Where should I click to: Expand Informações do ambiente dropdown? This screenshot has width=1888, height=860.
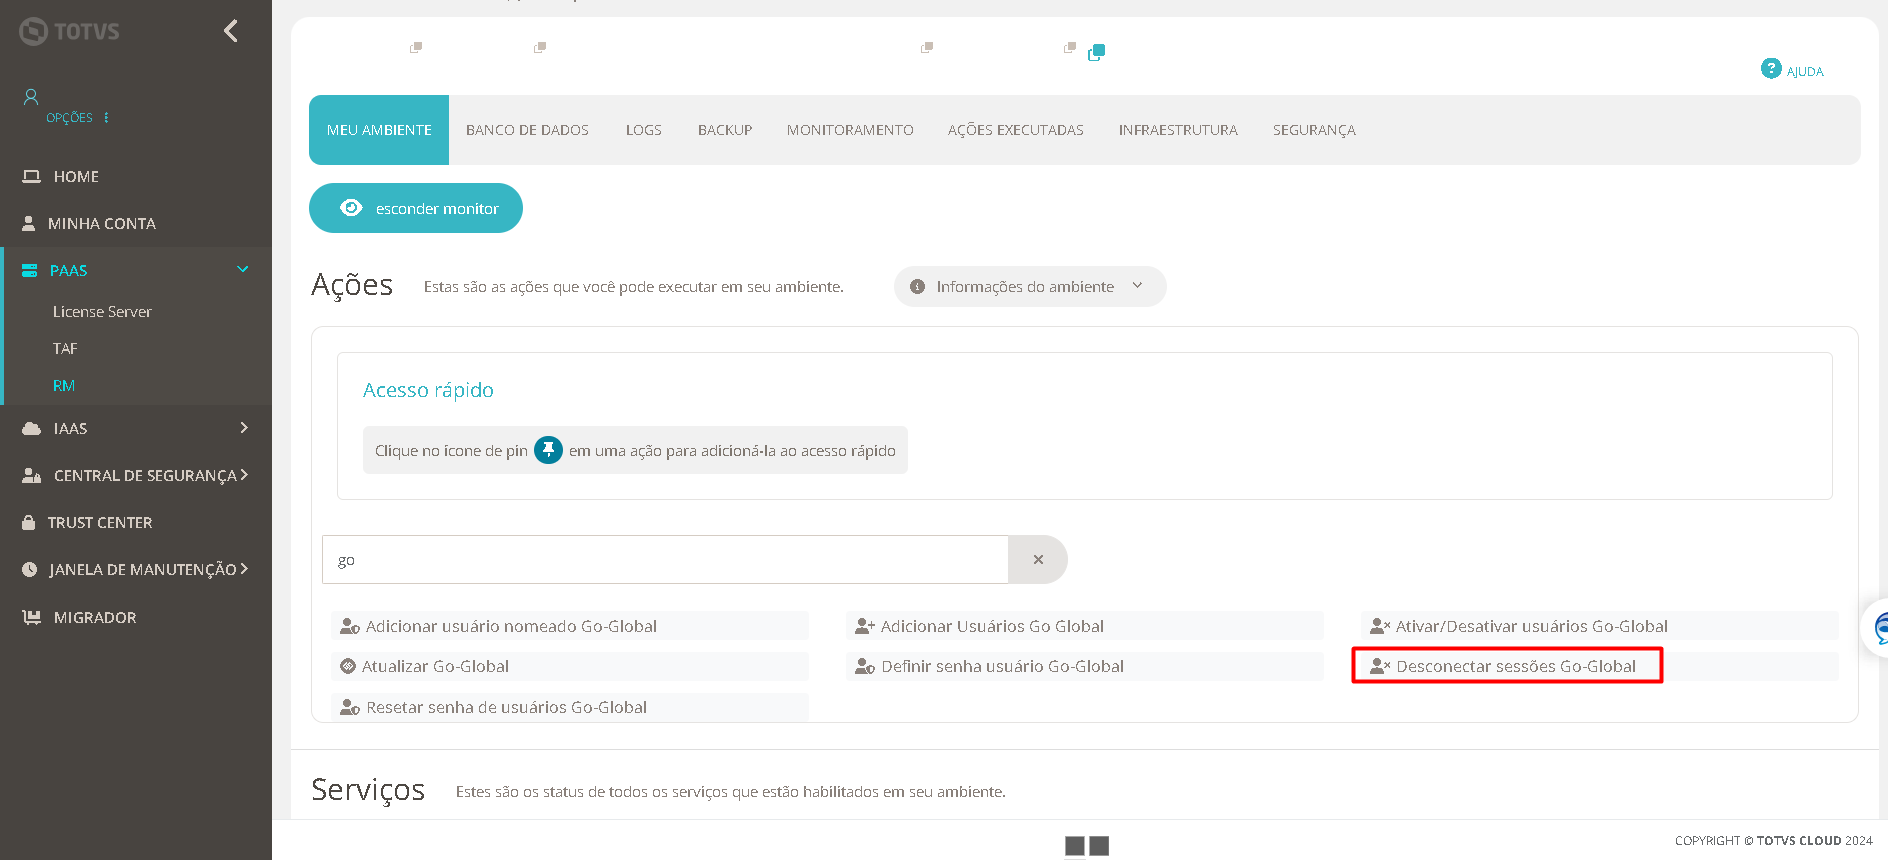tap(1030, 286)
